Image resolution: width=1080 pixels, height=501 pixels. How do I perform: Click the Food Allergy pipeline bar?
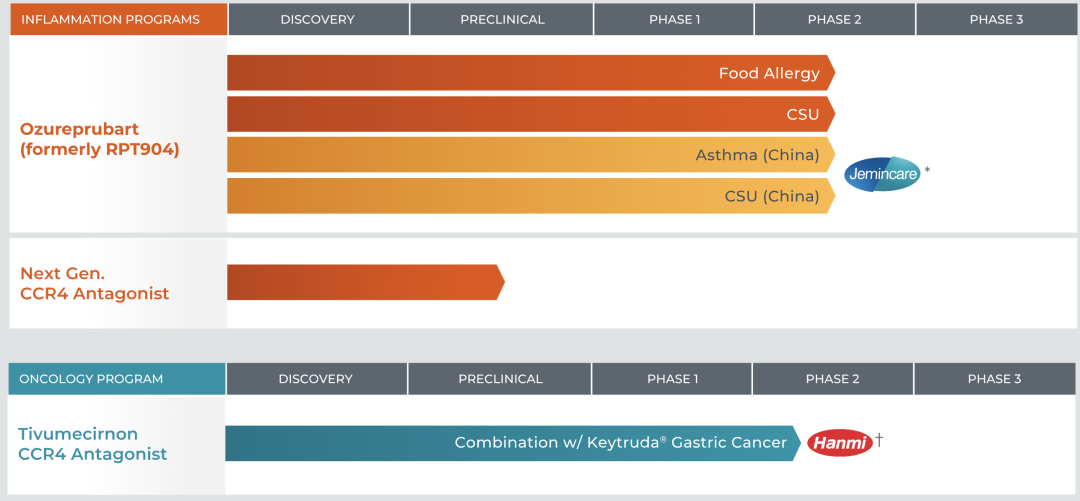pyautogui.click(x=530, y=73)
